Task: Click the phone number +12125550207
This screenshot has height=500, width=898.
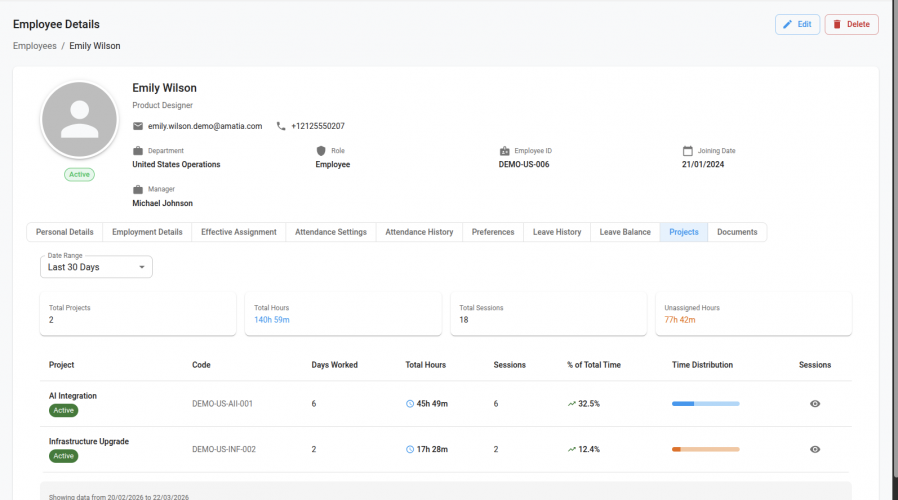Action: coord(318,126)
